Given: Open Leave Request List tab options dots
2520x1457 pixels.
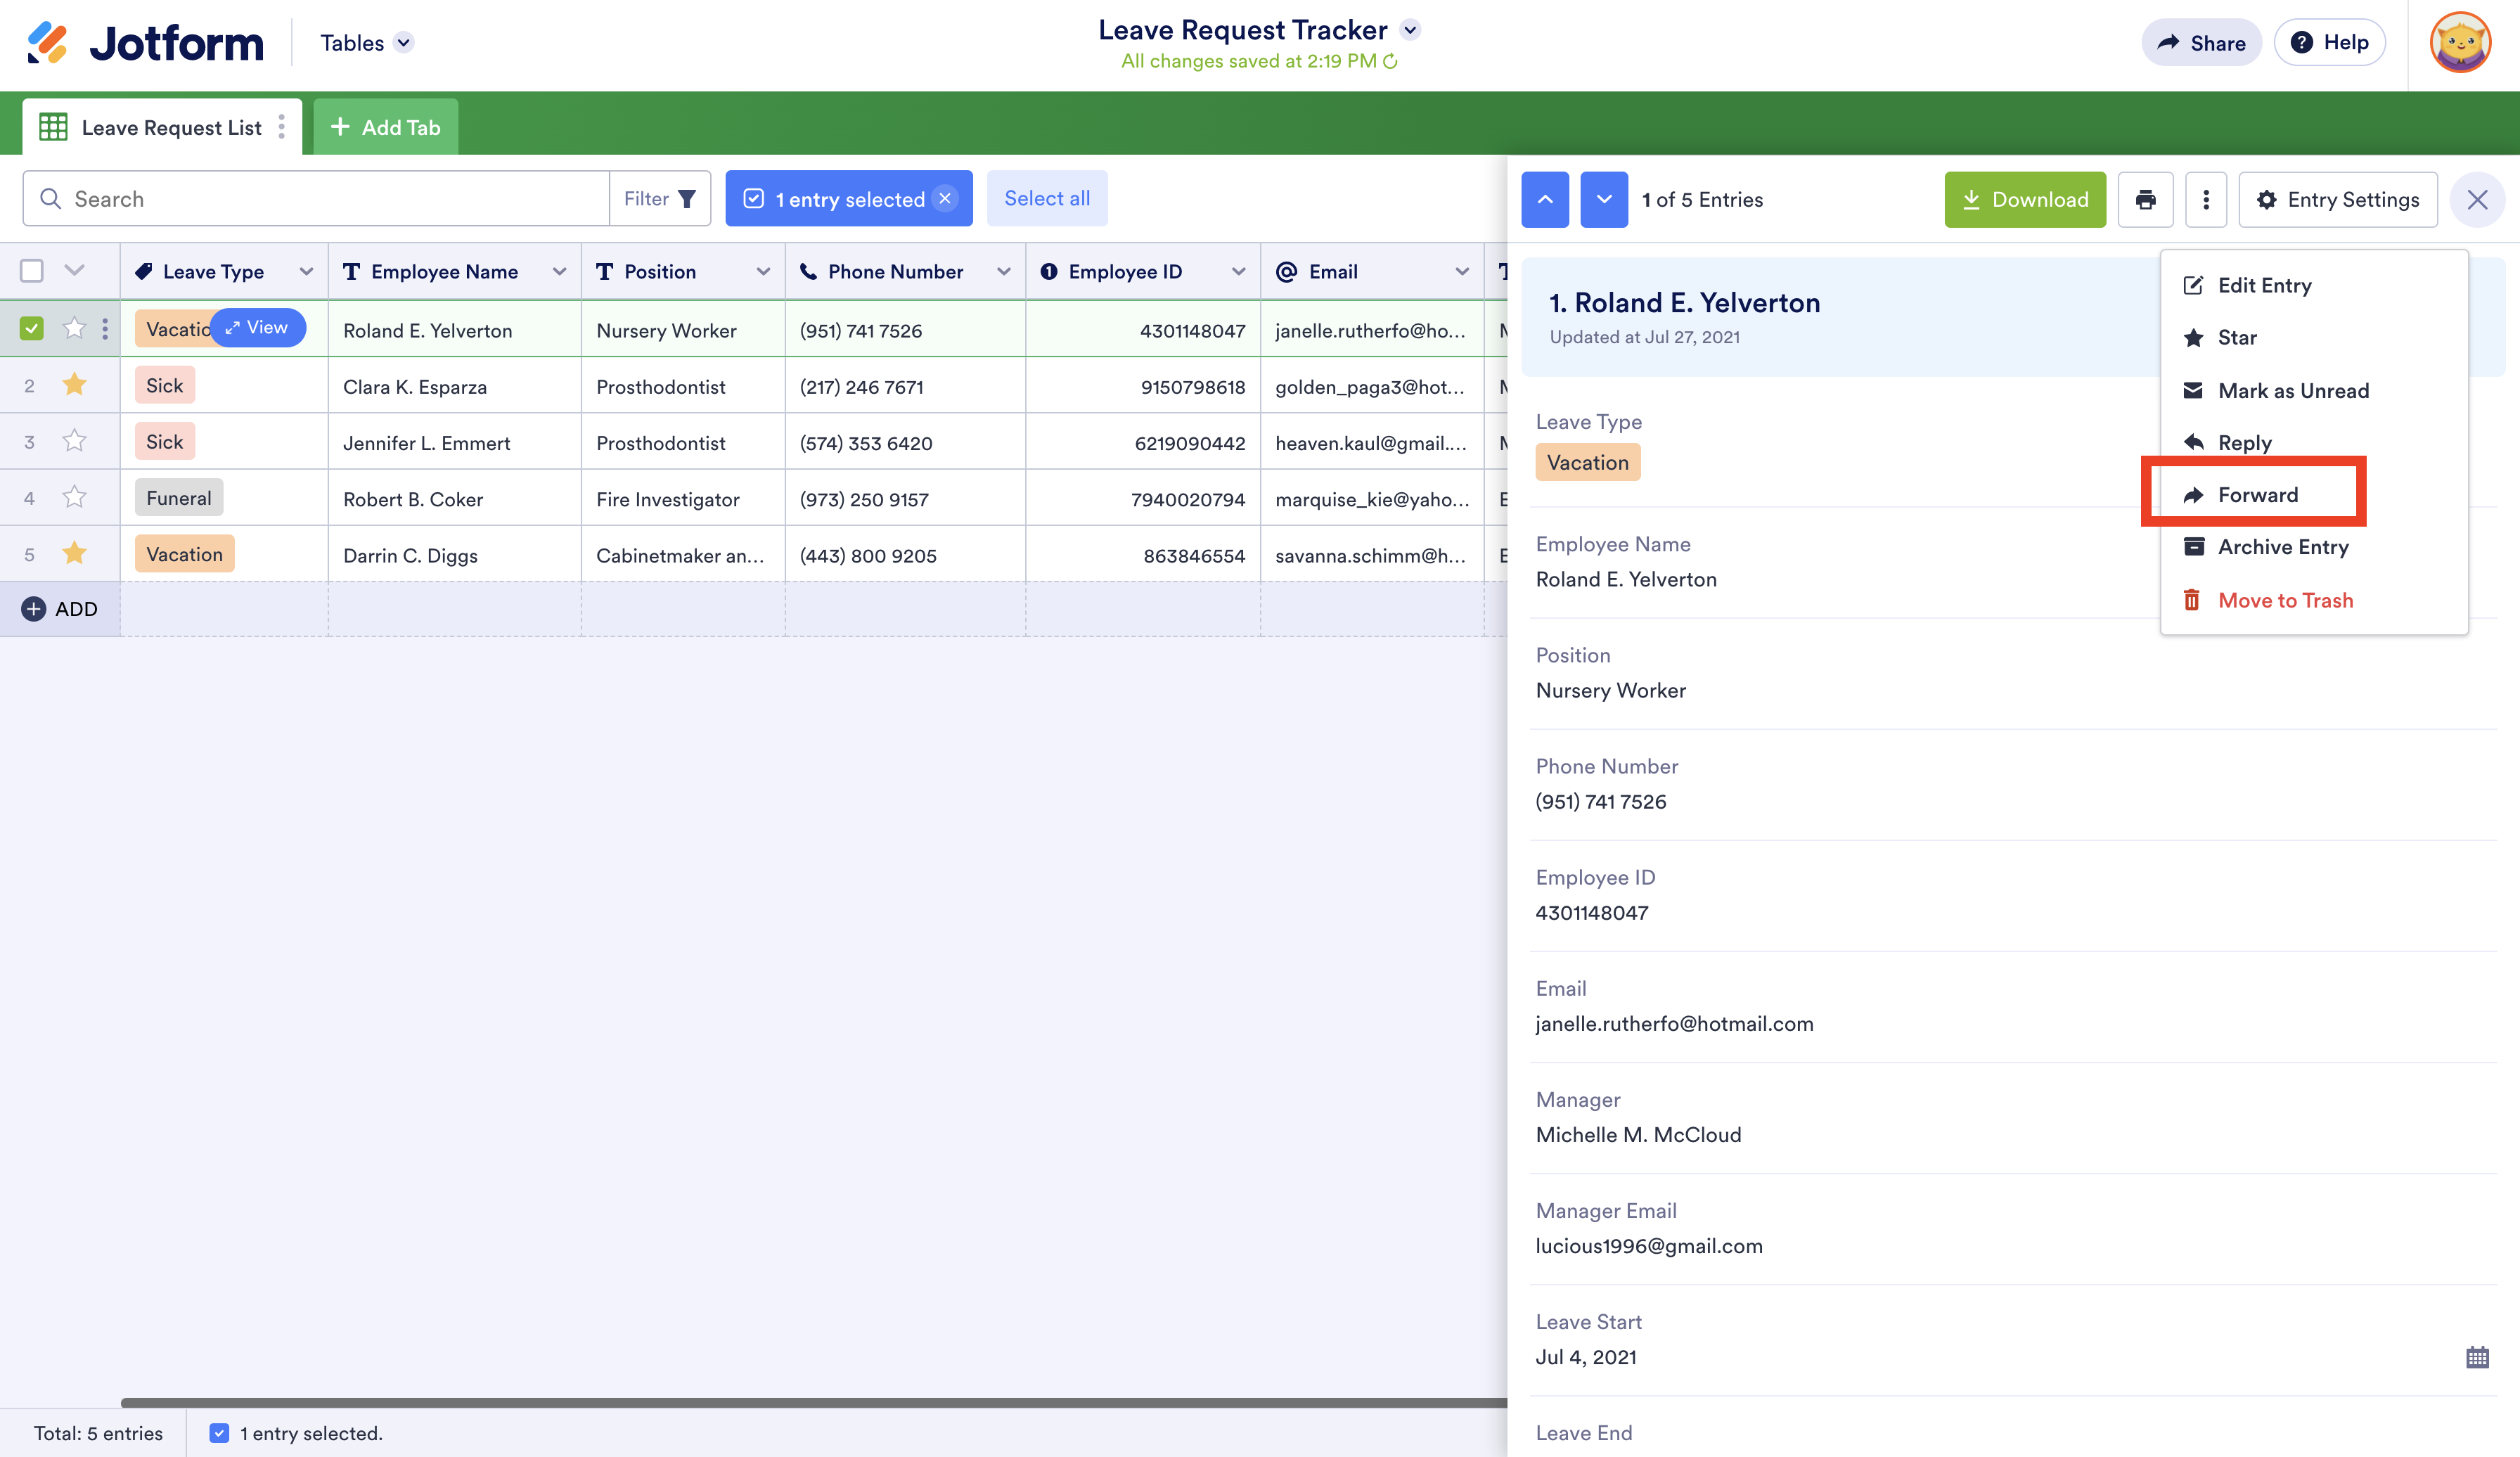Looking at the screenshot, I should coord(281,127).
